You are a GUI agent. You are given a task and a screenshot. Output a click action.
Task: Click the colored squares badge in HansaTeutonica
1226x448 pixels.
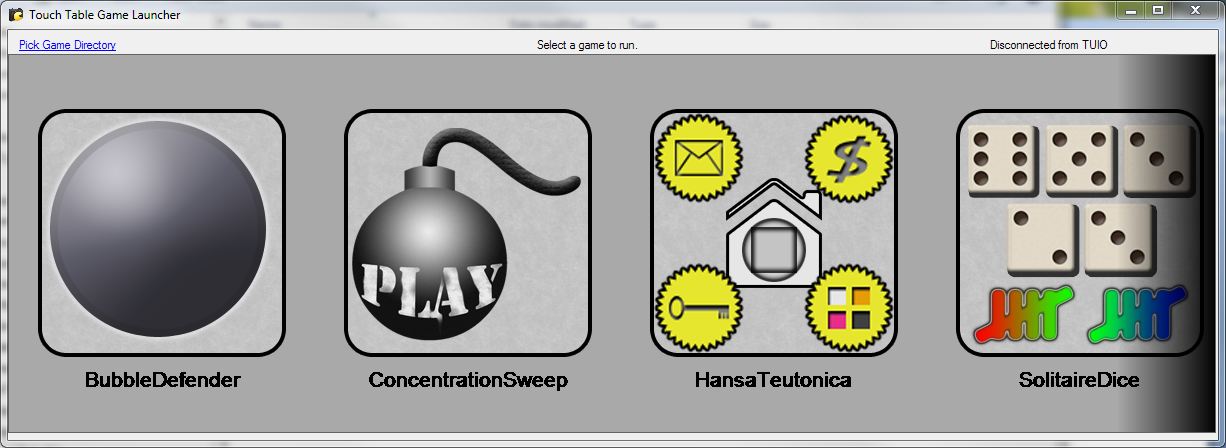848,307
